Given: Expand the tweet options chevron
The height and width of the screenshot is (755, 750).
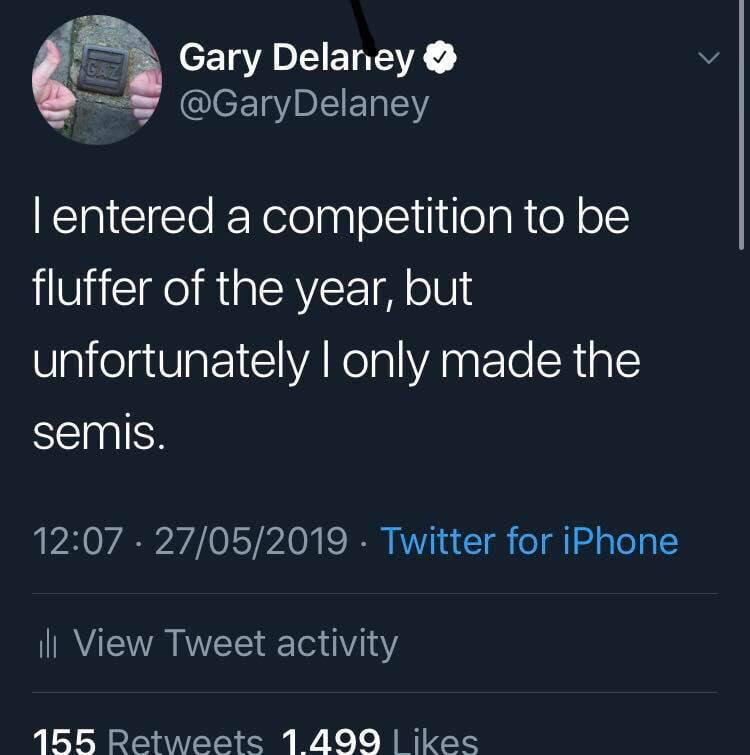Looking at the screenshot, I should 708,58.
